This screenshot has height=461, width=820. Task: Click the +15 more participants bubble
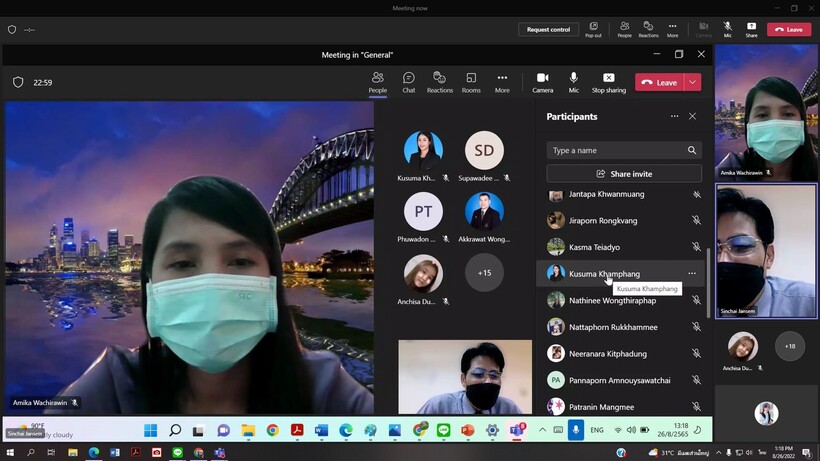point(484,273)
